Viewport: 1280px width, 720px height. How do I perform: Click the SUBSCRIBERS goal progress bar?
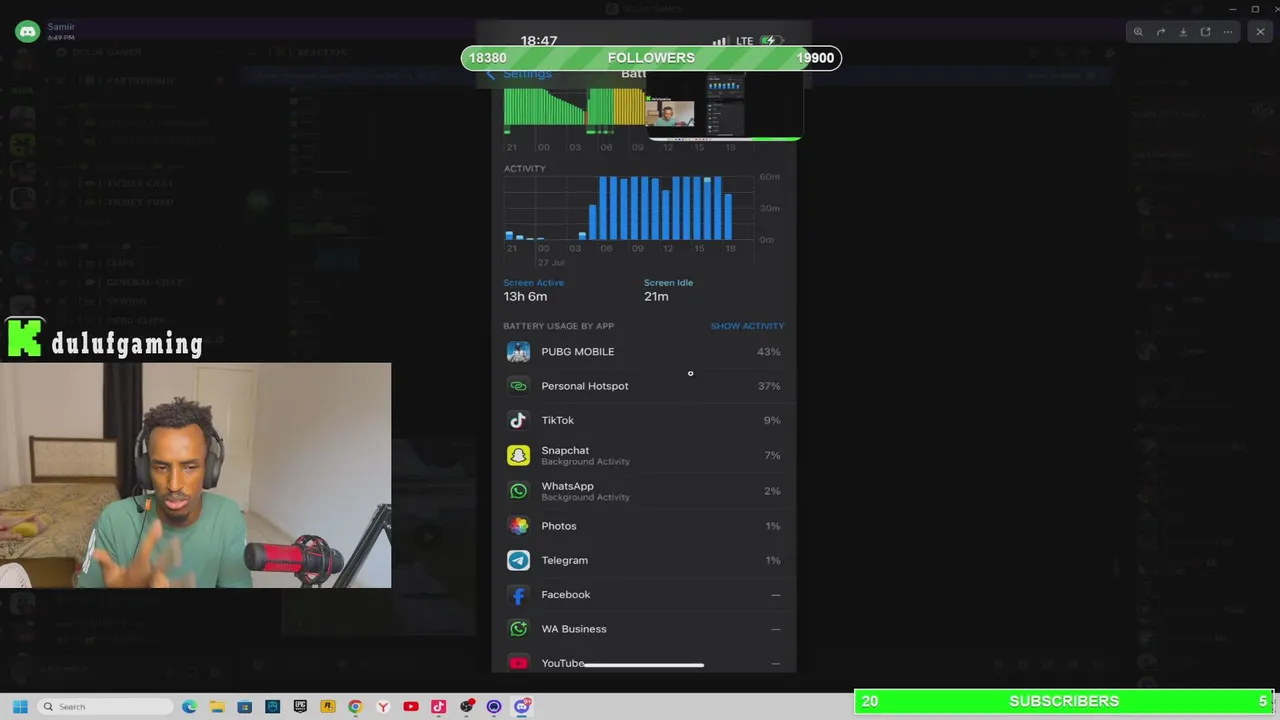tap(1064, 702)
